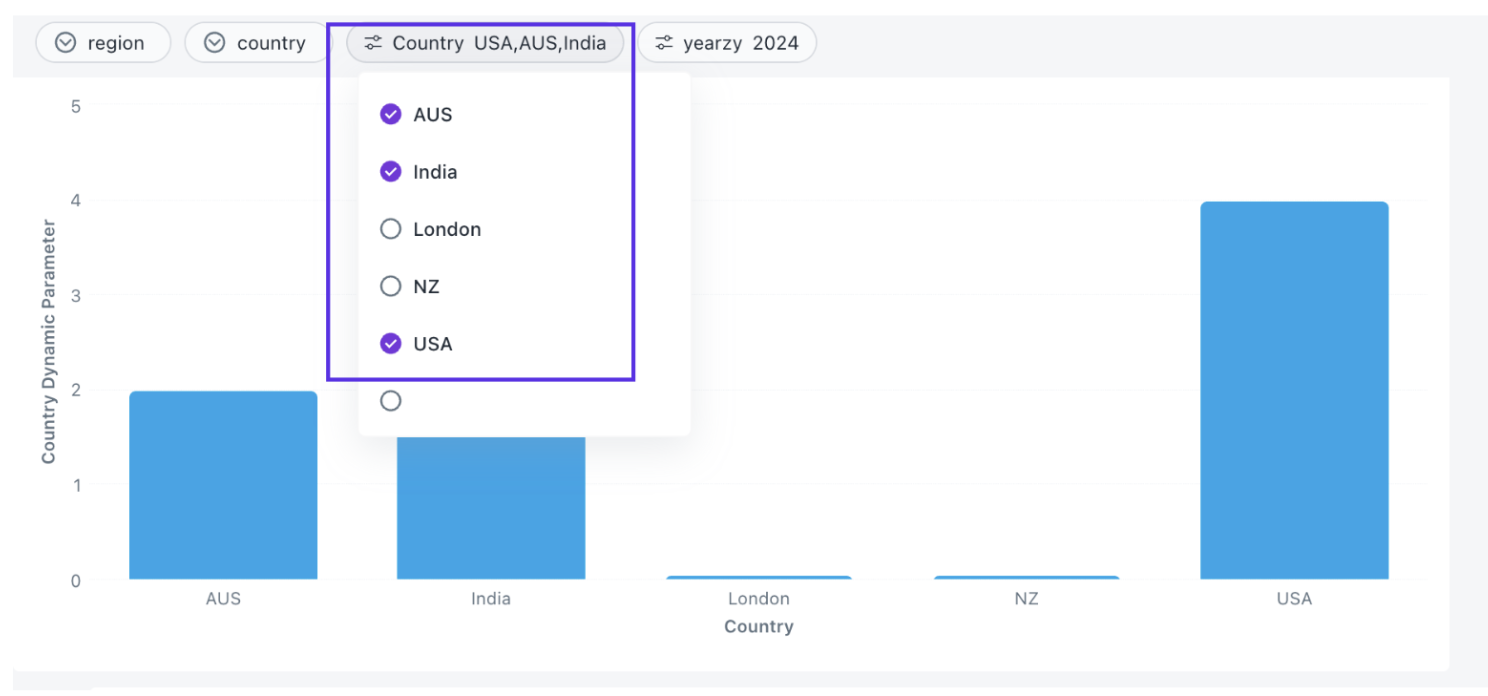This screenshot has height=696, width=1488.
Task: Open the yearzy 2024 parameter dropdown
Action: [727, 43]
